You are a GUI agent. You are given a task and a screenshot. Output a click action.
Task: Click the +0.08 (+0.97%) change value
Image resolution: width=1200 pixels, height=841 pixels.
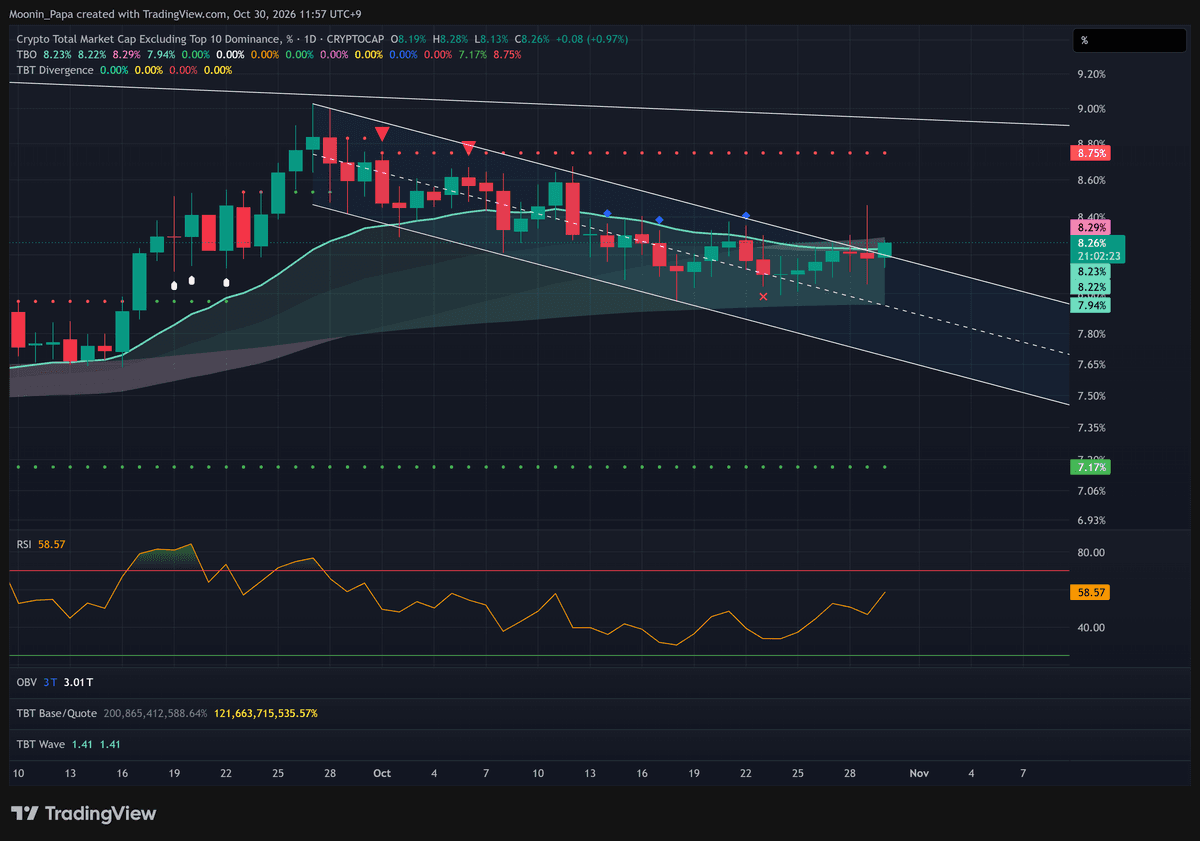(593, 39)
